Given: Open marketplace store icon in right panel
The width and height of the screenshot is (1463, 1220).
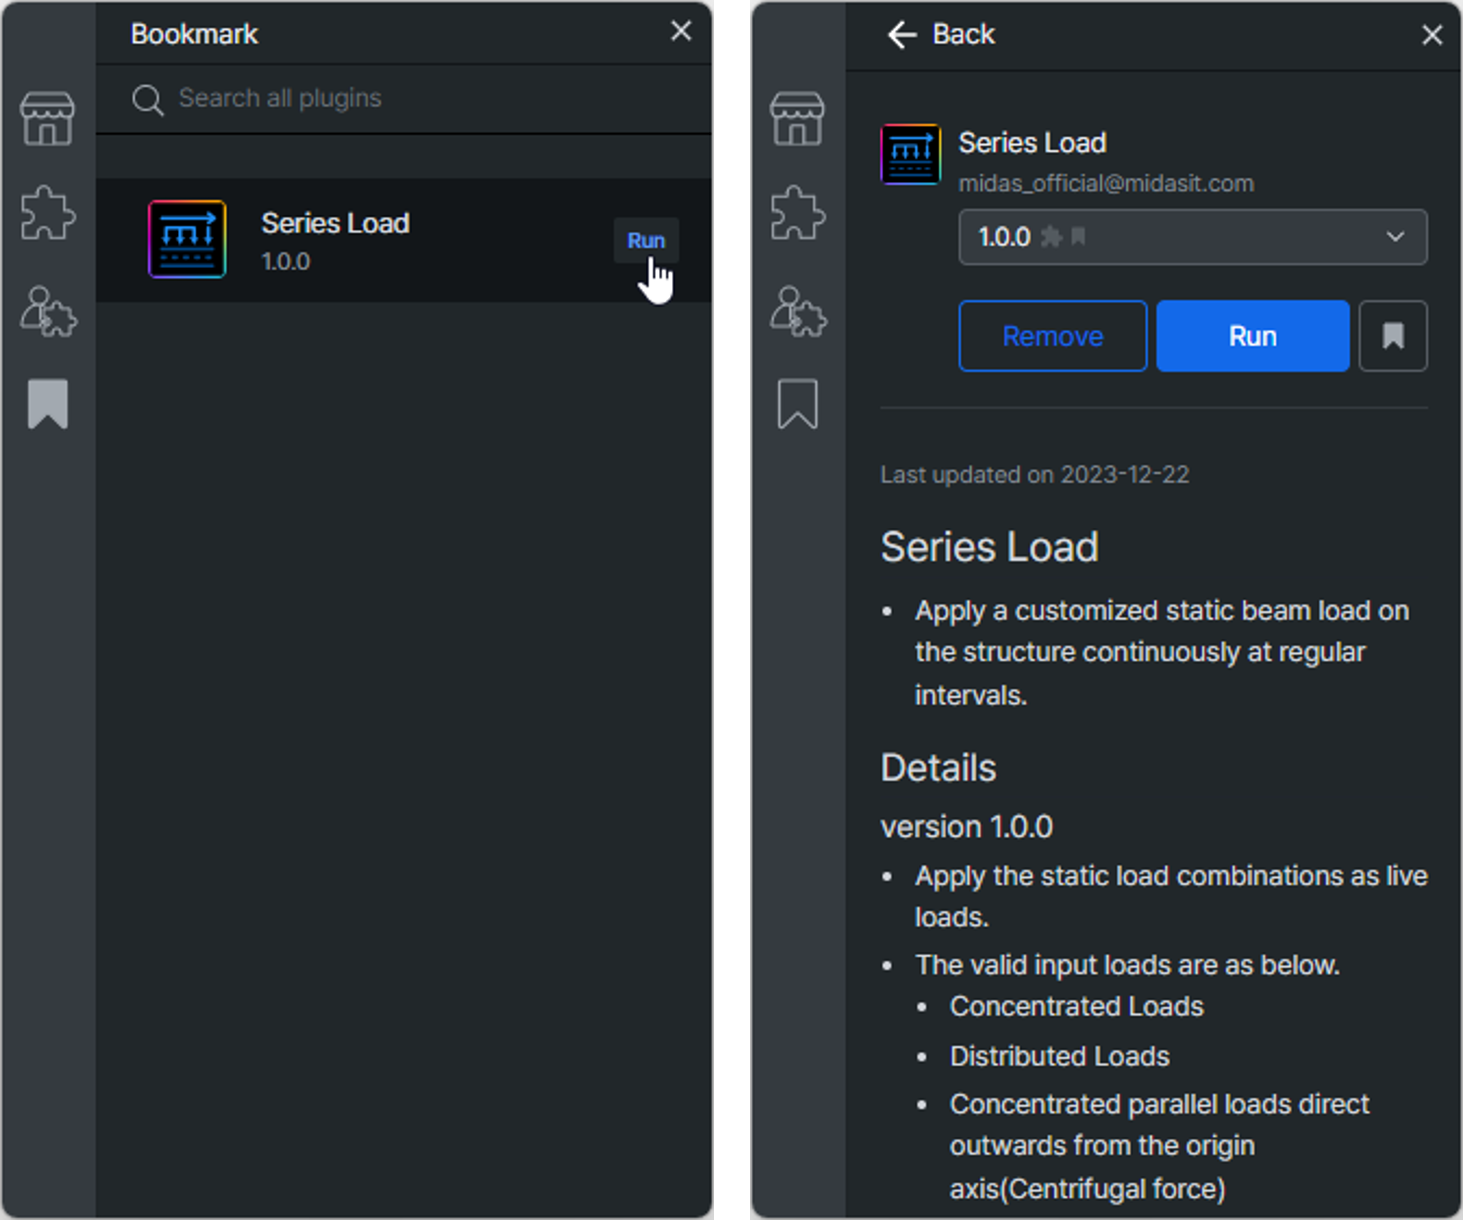Looking at the screenshot, I should [x=797, y=119].
